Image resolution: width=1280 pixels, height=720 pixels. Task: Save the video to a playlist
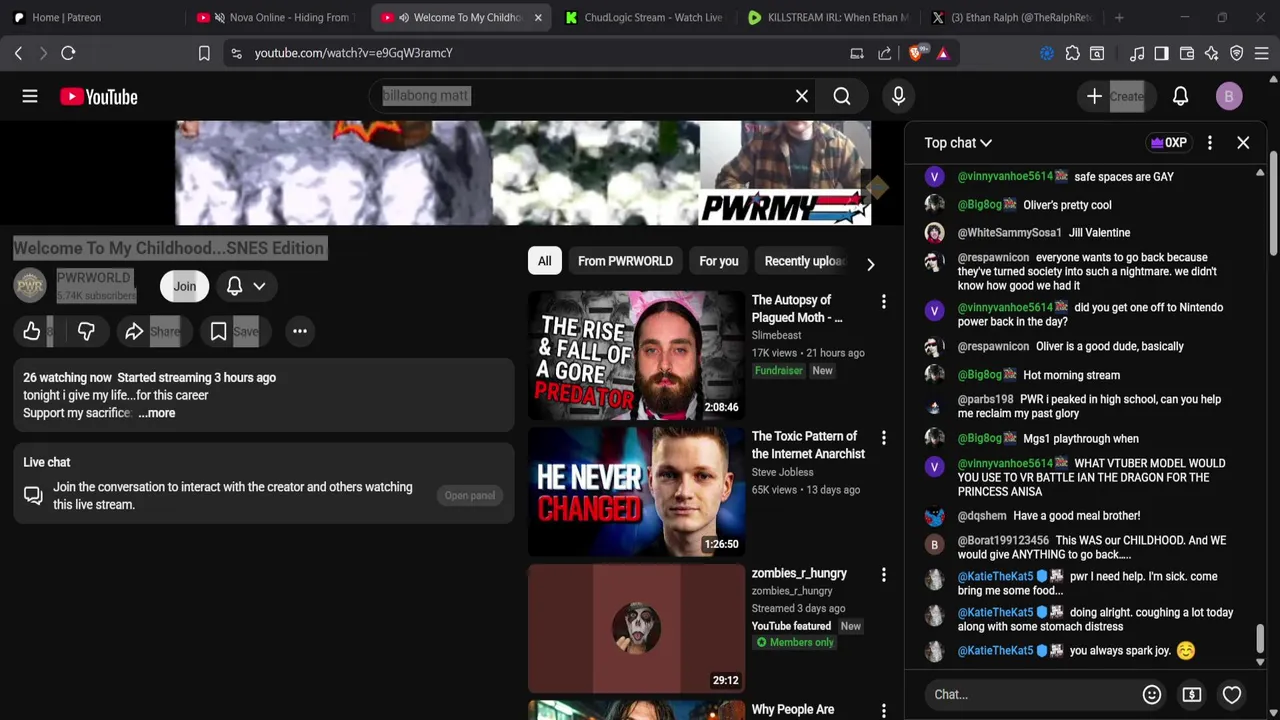[x=234, y=331]
